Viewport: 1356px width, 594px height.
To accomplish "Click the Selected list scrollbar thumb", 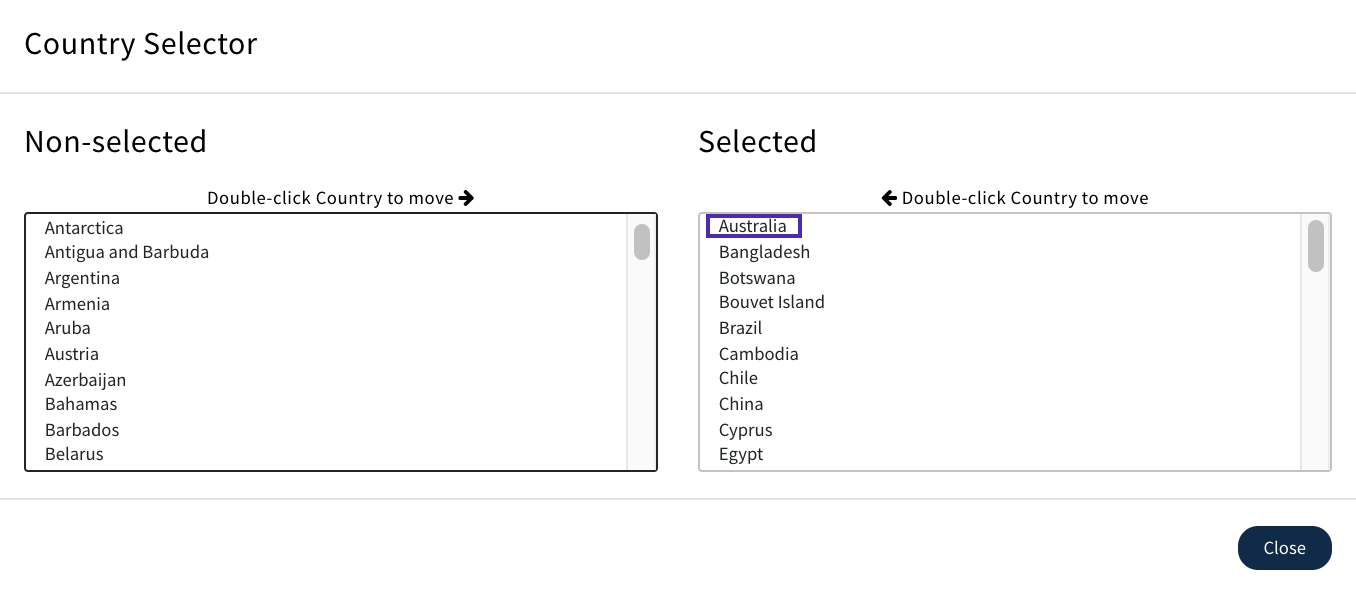I will 1316,246.
